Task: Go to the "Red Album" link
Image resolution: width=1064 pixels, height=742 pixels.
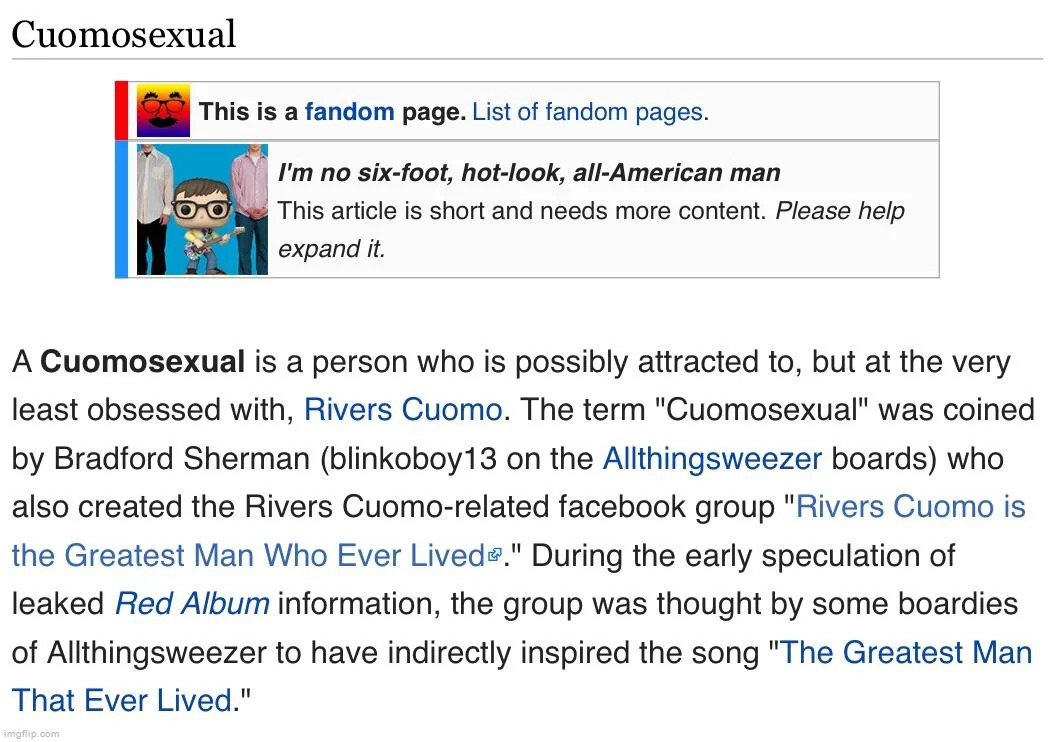Action: pyautogui.click(x=192, y=604)
